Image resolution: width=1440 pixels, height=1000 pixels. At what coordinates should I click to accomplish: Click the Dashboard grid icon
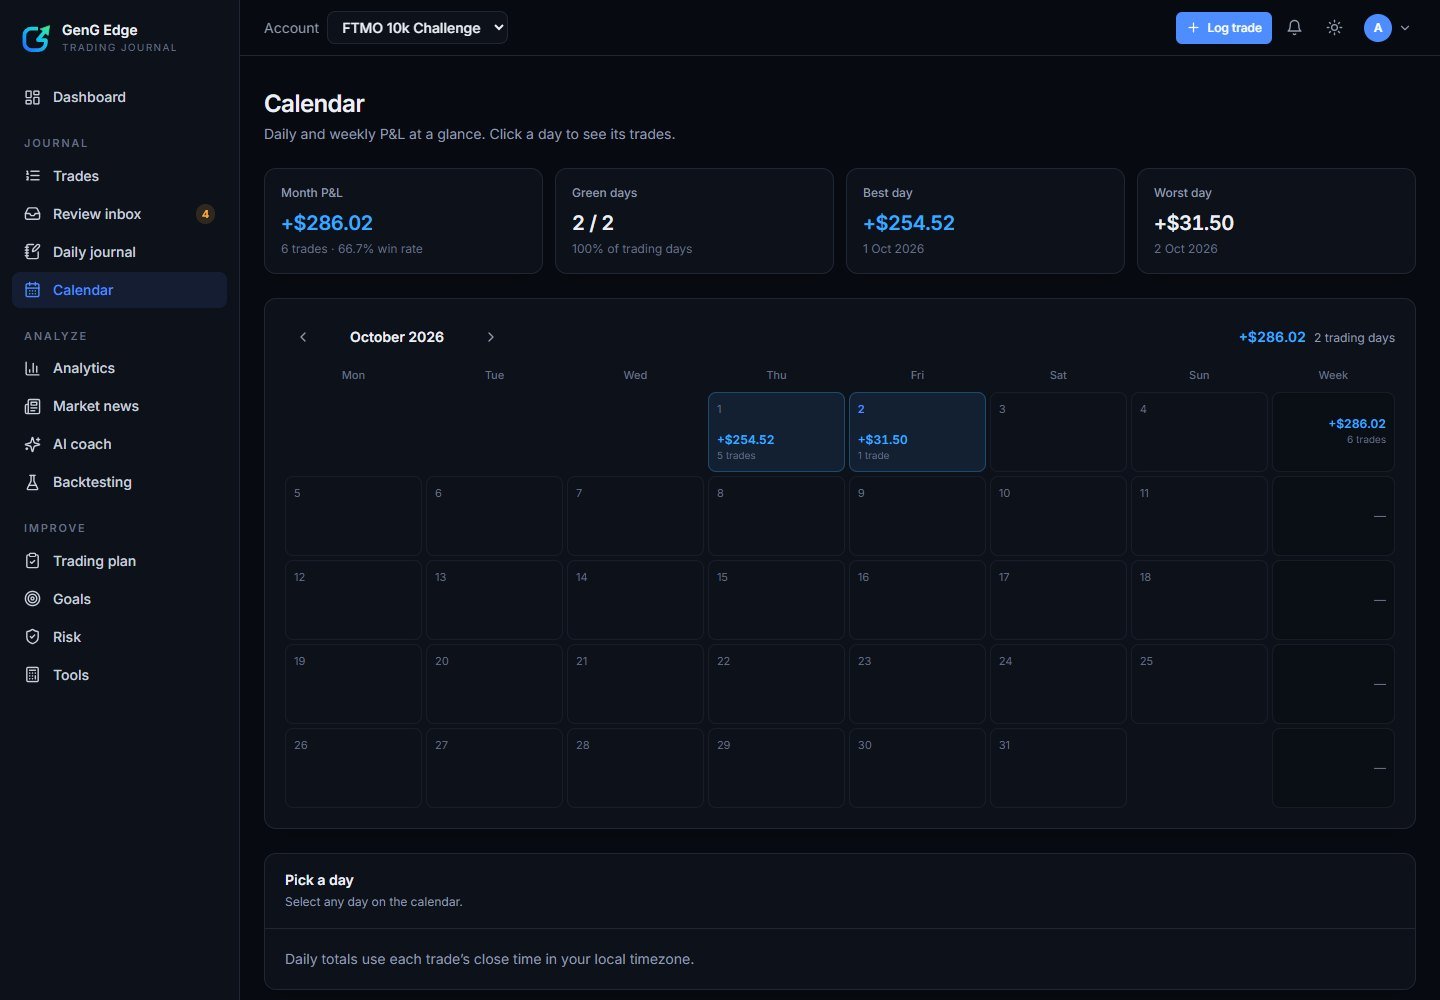tap(32, 97)
